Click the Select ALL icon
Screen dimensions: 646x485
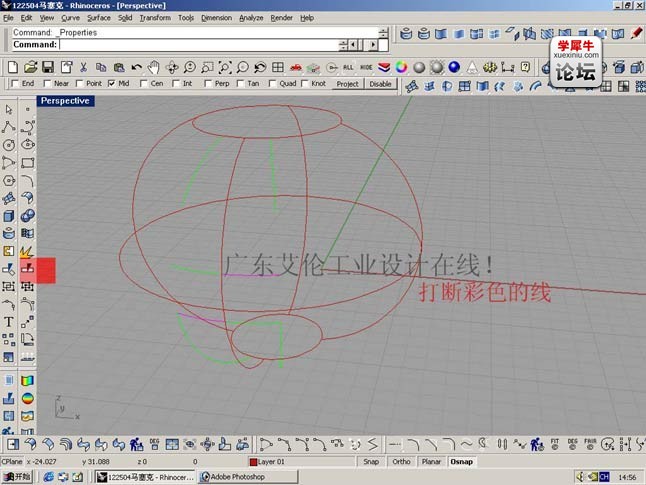348,67
